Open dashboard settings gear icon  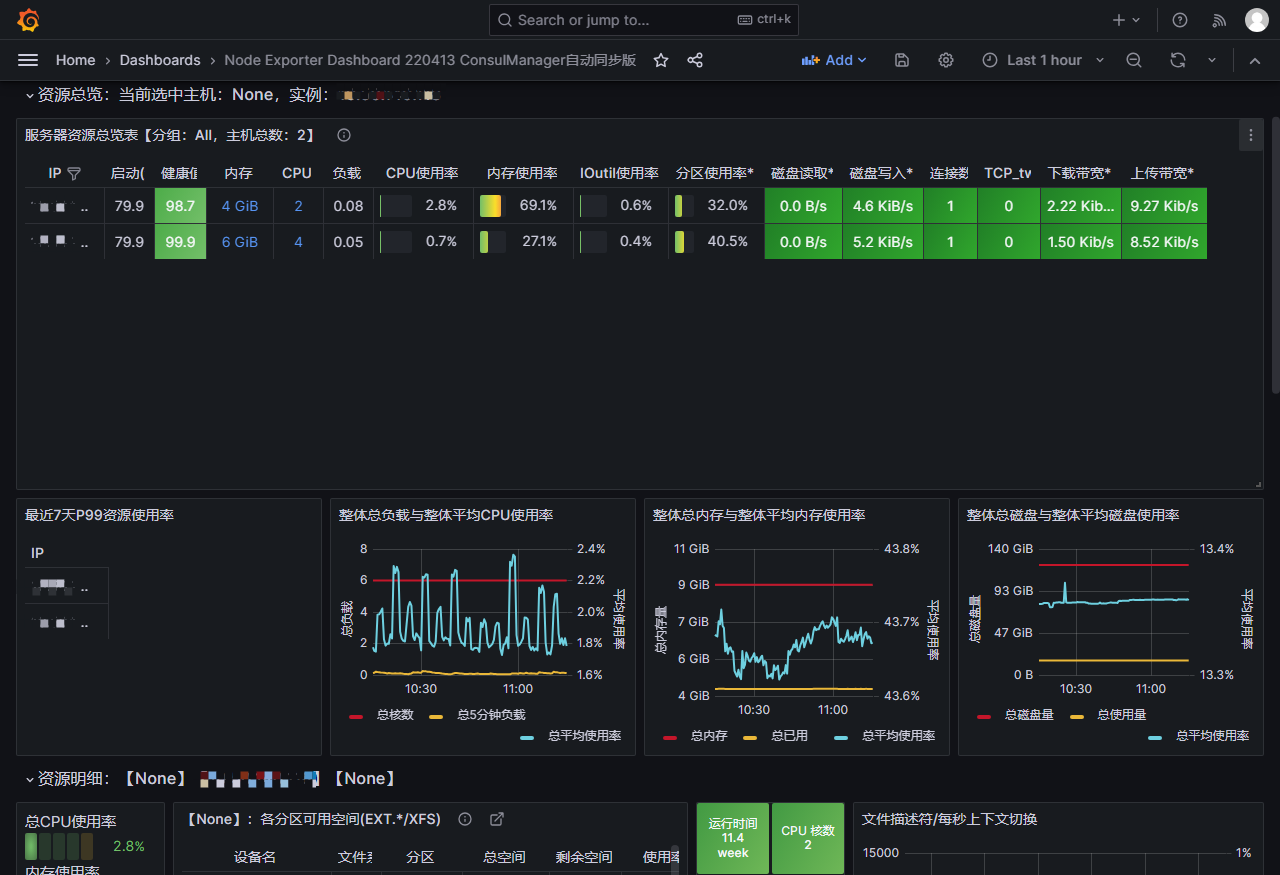(945, 60)
